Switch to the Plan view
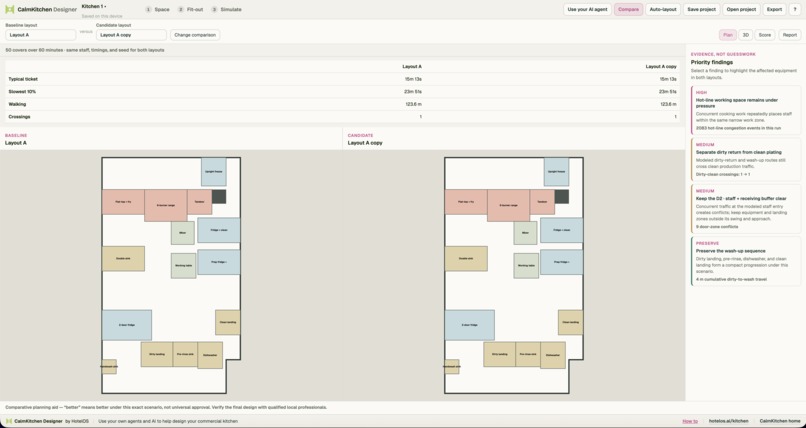The image size is (806, 428). [727, 35]
